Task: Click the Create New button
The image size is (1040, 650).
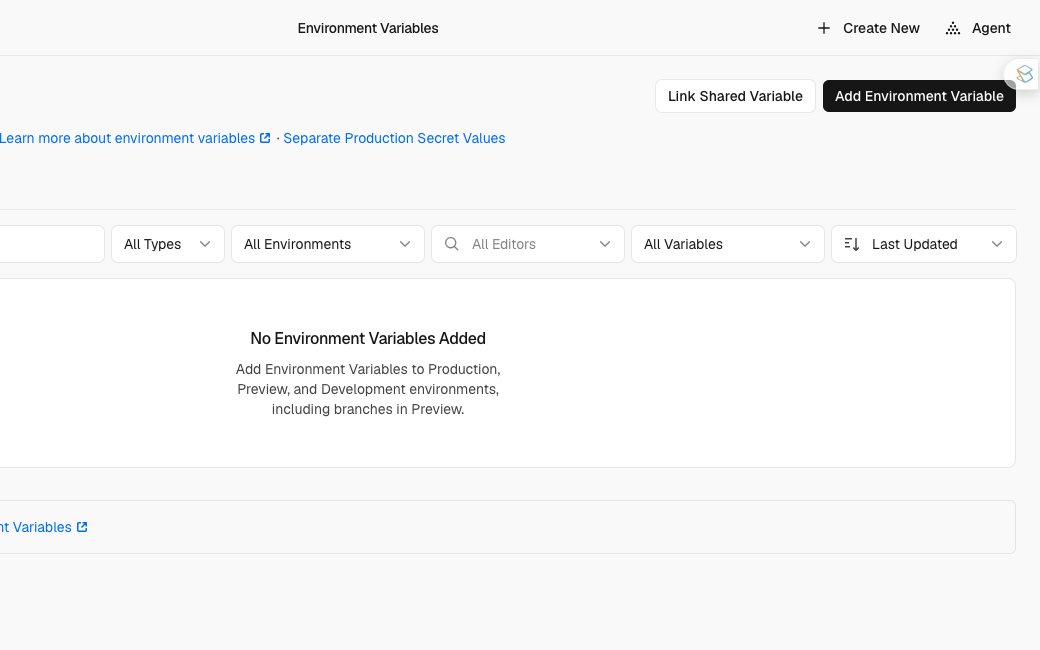Action: coord(868,28)
